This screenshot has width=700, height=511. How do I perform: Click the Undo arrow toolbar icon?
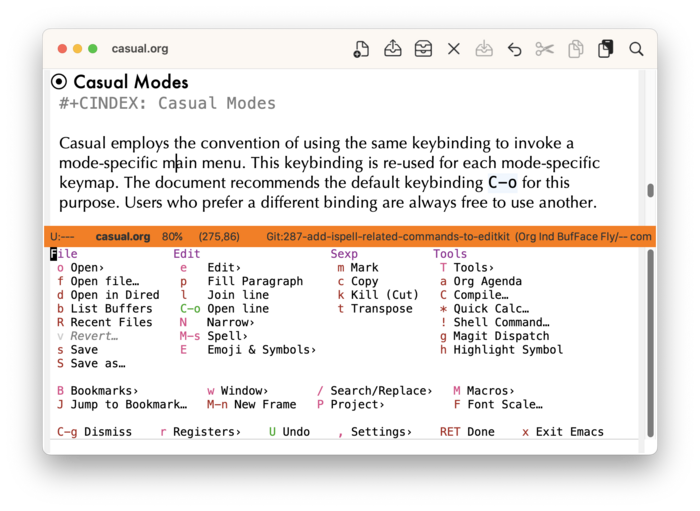click(514, 49)
